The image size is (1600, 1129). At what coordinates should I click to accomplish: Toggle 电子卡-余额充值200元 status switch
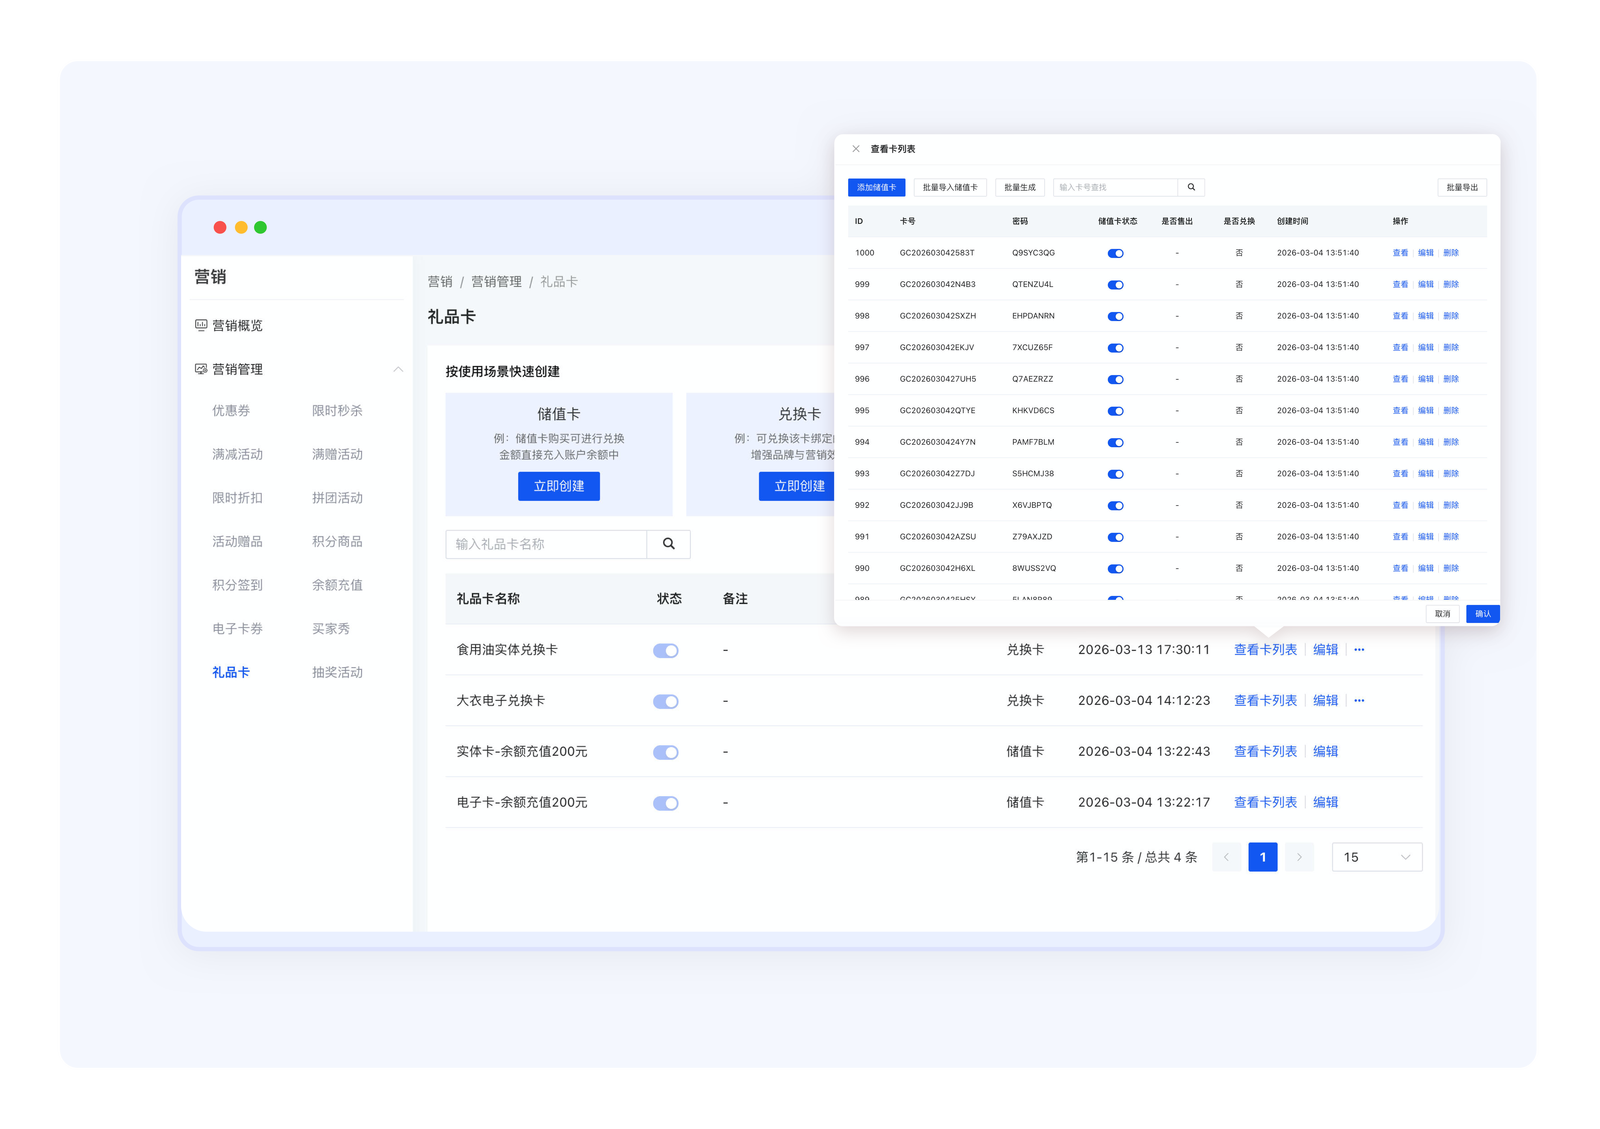[x=666, y=803]
